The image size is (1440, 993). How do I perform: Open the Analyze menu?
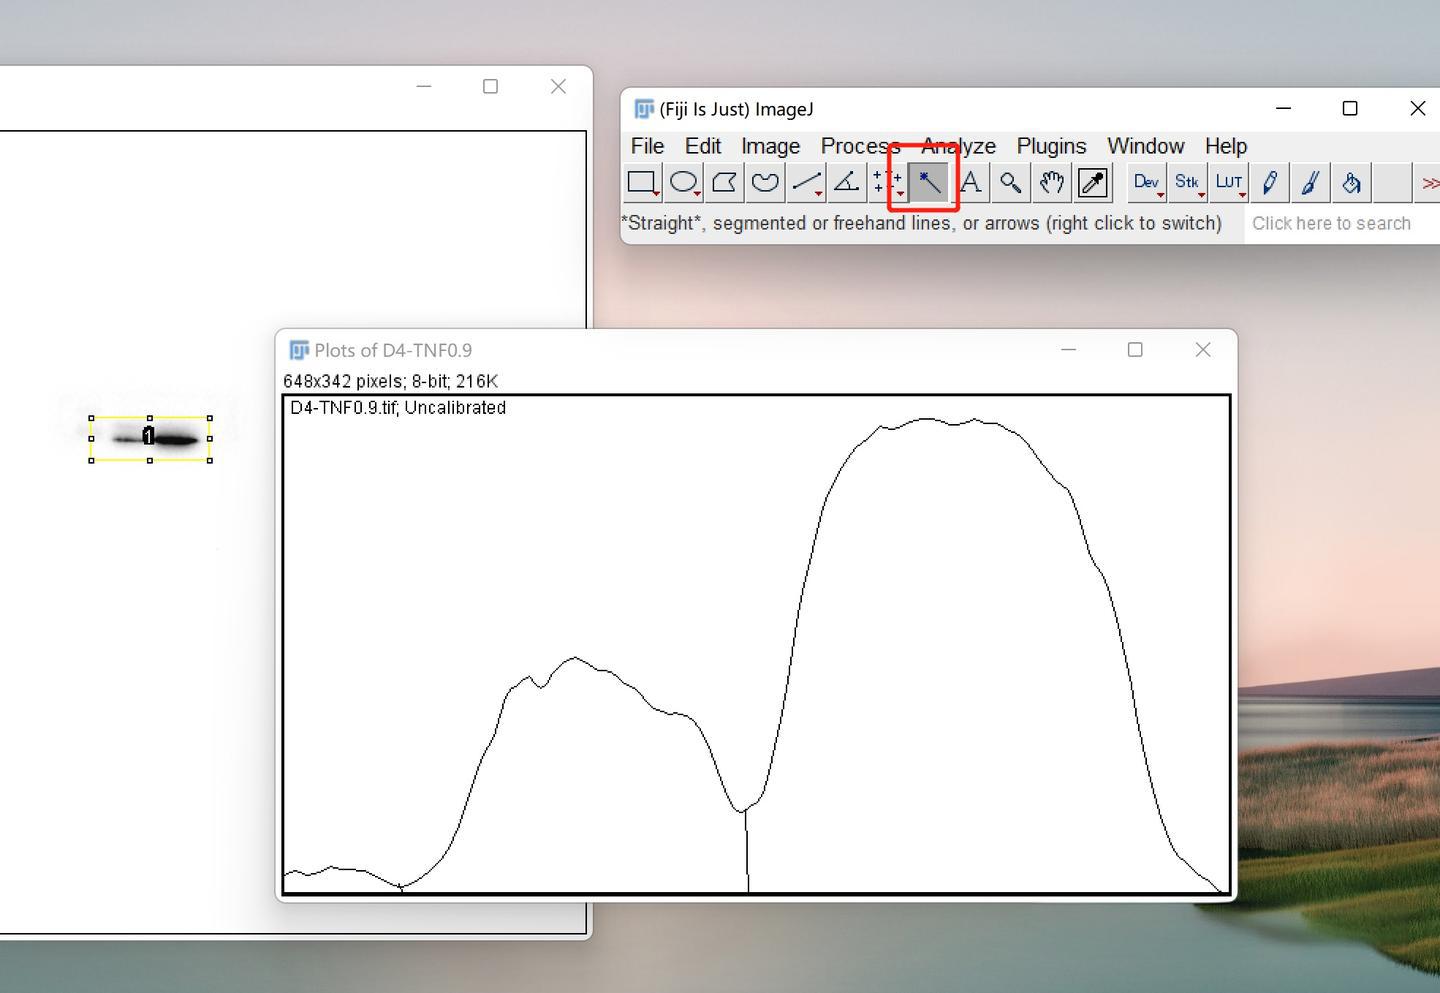(x=959, y=146)
